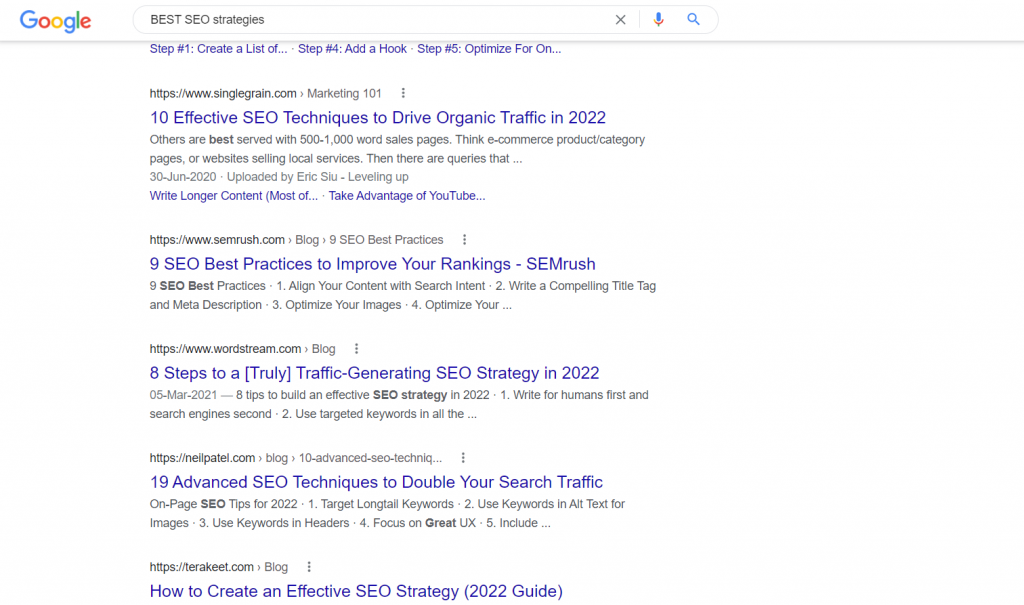Click the snippet starting '9 SEO Best Practices · 1. Align'
The image size is (1024, 605).
point(402,295)
